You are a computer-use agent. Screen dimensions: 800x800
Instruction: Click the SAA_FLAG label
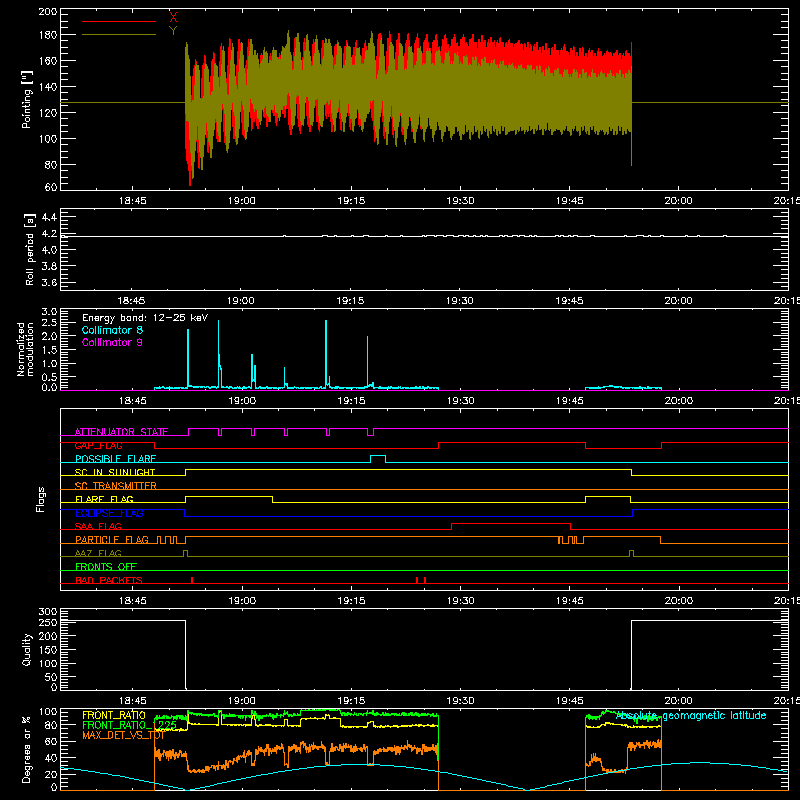(98, 526)
